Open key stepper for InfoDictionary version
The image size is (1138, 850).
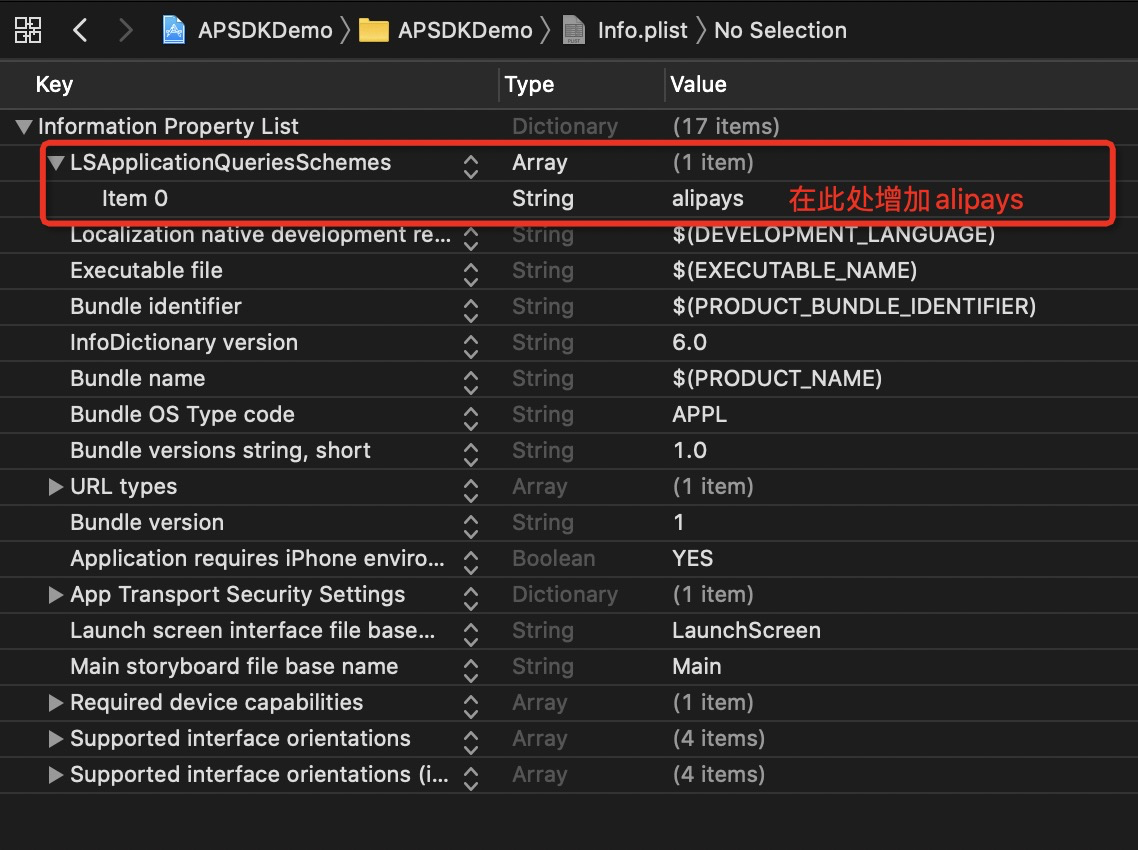pyautogui.click(x=471, y=347)
